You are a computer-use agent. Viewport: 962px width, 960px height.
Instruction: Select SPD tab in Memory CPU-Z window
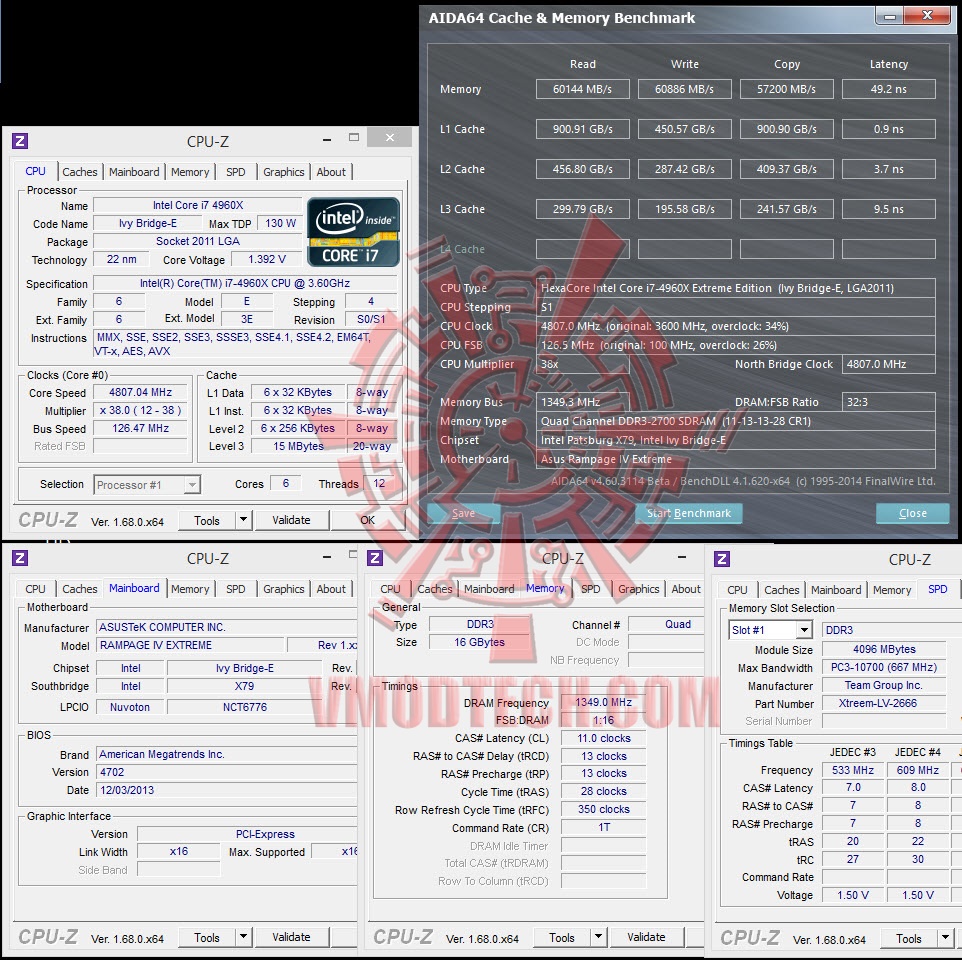[591, 589]
